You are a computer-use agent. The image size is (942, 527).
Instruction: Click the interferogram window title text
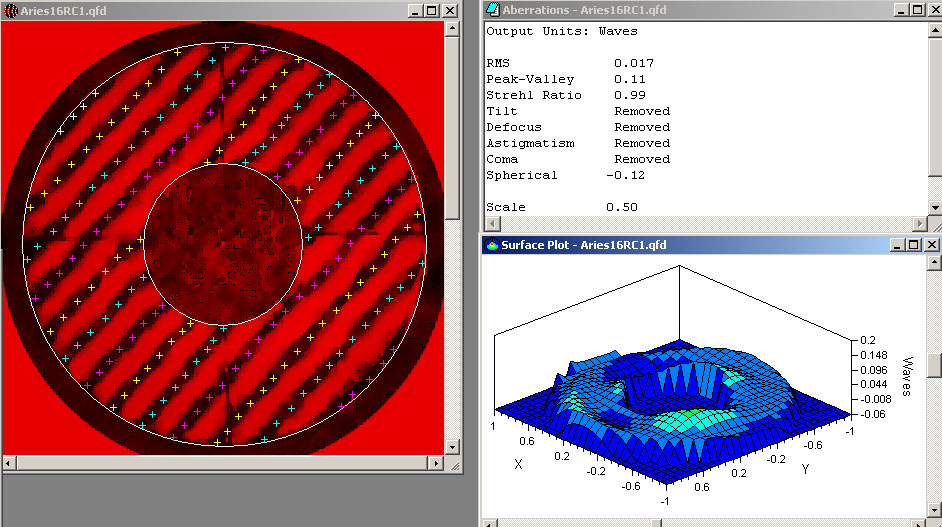tap(63, 11)
